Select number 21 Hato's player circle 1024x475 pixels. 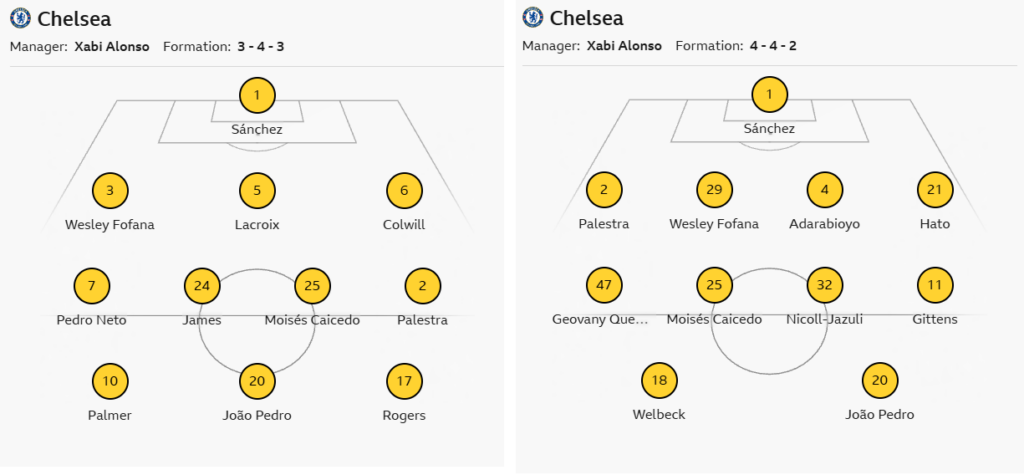935,189
